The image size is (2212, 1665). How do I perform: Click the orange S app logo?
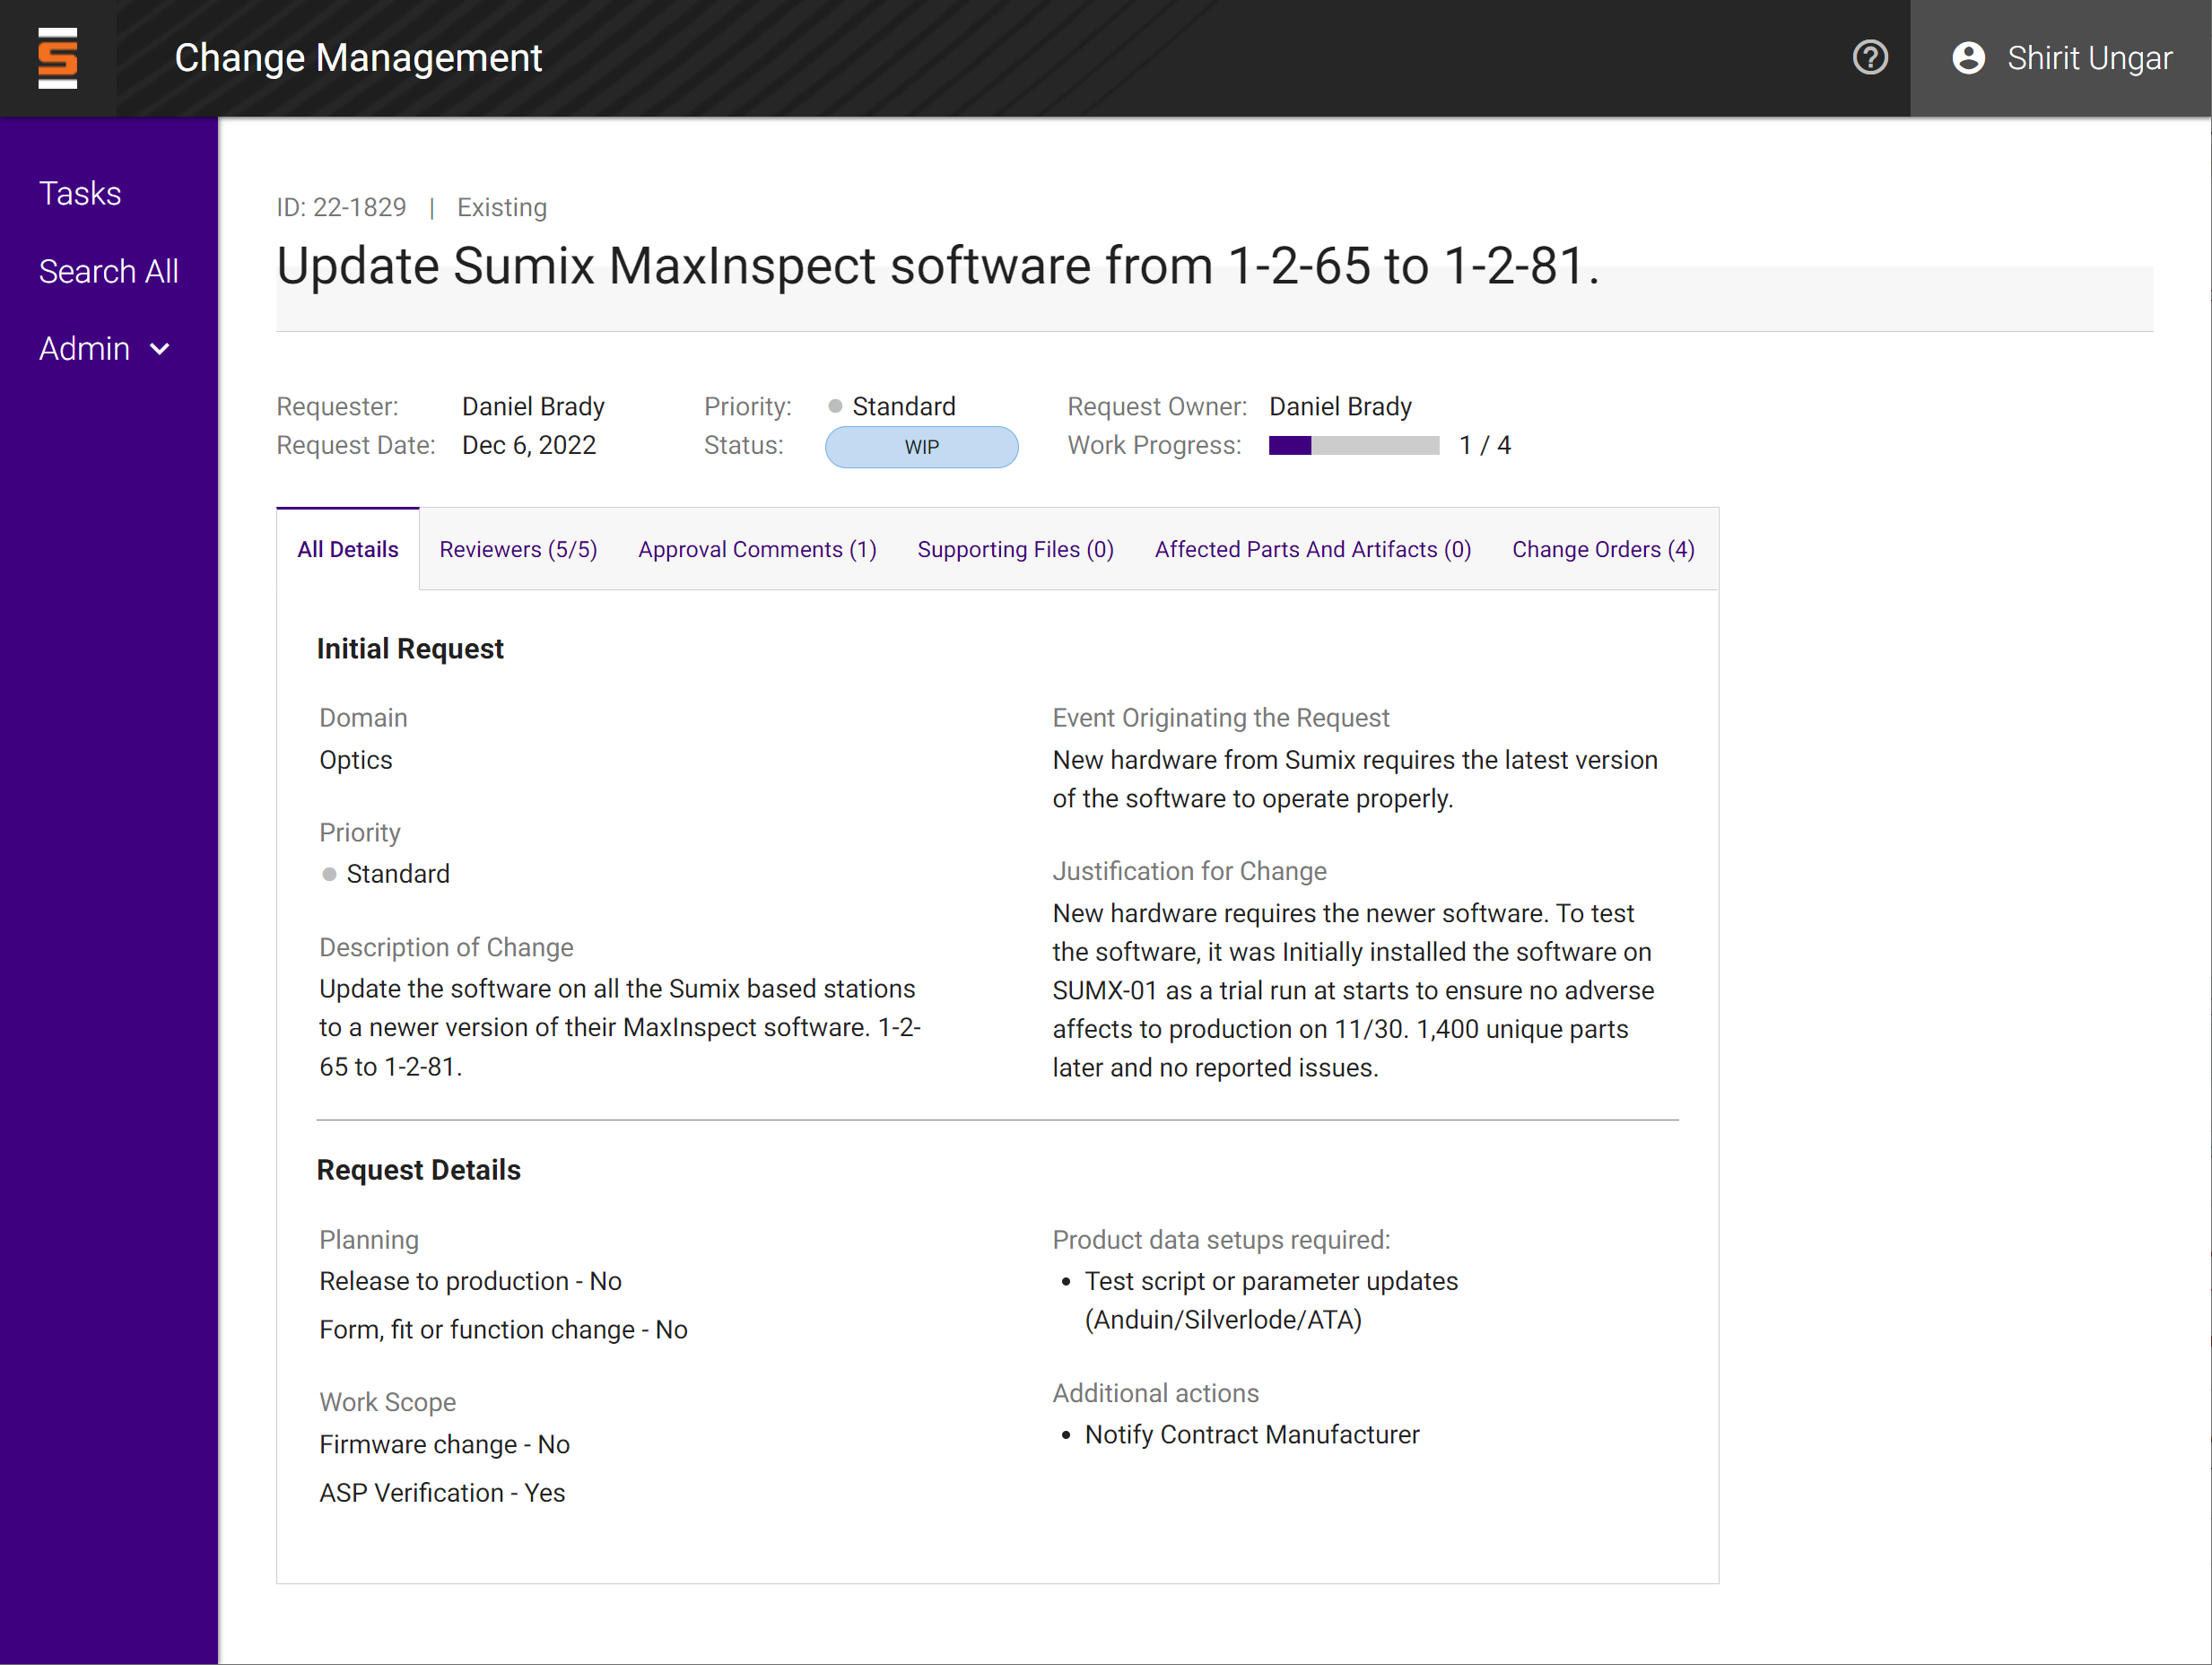(57, 58)
